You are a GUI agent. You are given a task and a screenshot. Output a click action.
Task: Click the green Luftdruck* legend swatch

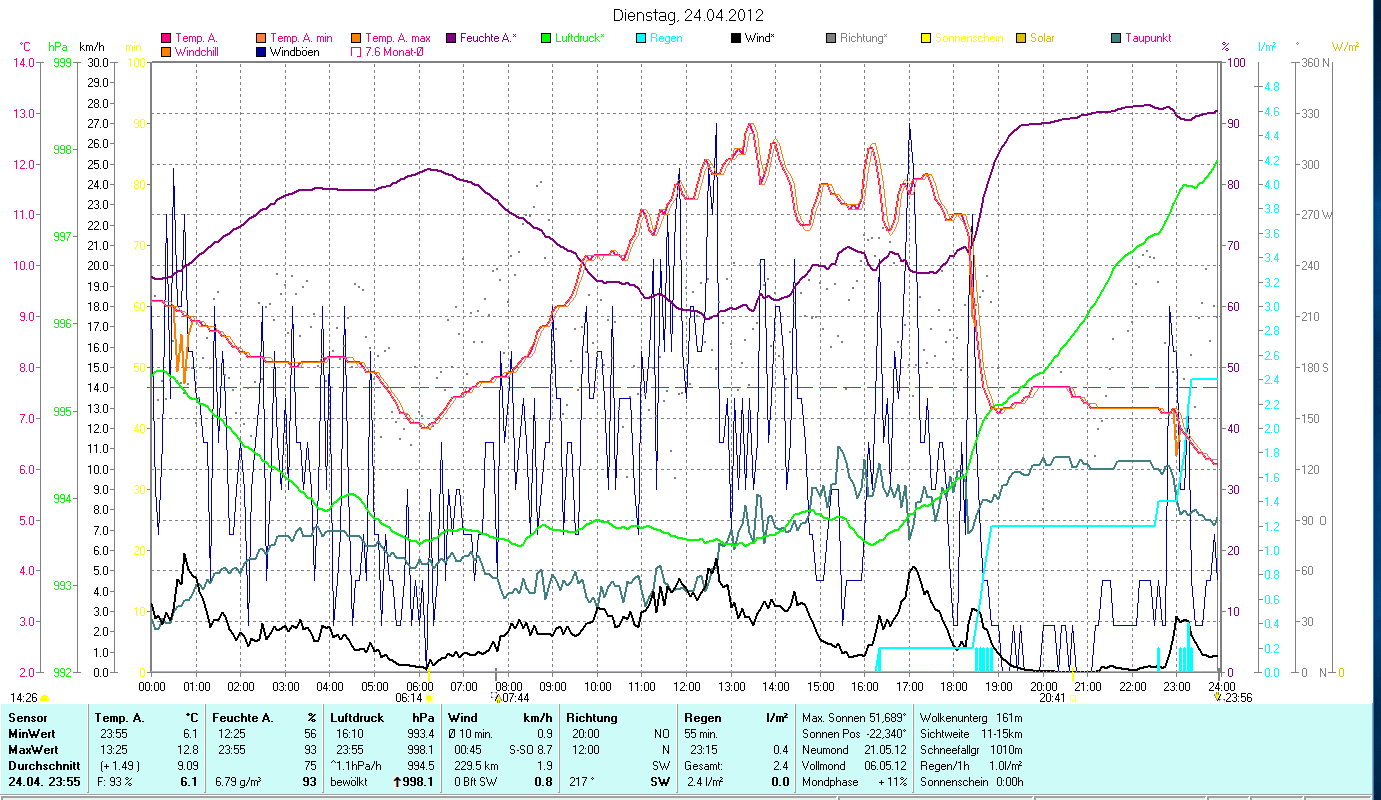(x=545, y=38)
